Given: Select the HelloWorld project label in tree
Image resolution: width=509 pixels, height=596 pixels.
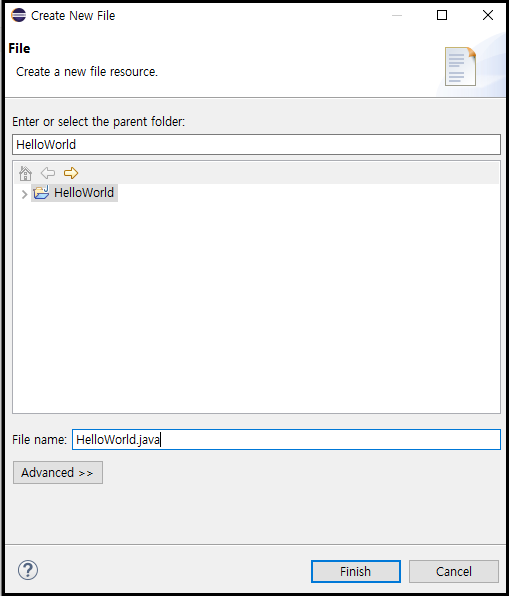Looking at the screenshot, I should (84, 193).
